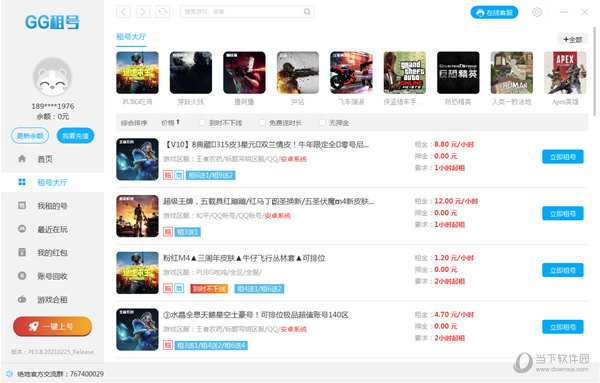Select the 穿越火线 game icon

[191, 73]
